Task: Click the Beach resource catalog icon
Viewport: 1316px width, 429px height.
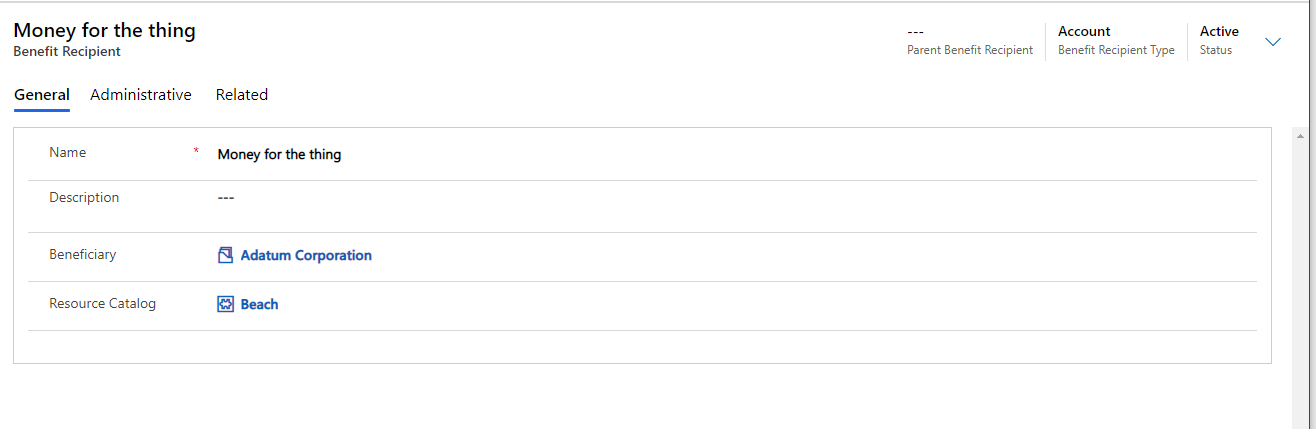Action: pos(225,304)
